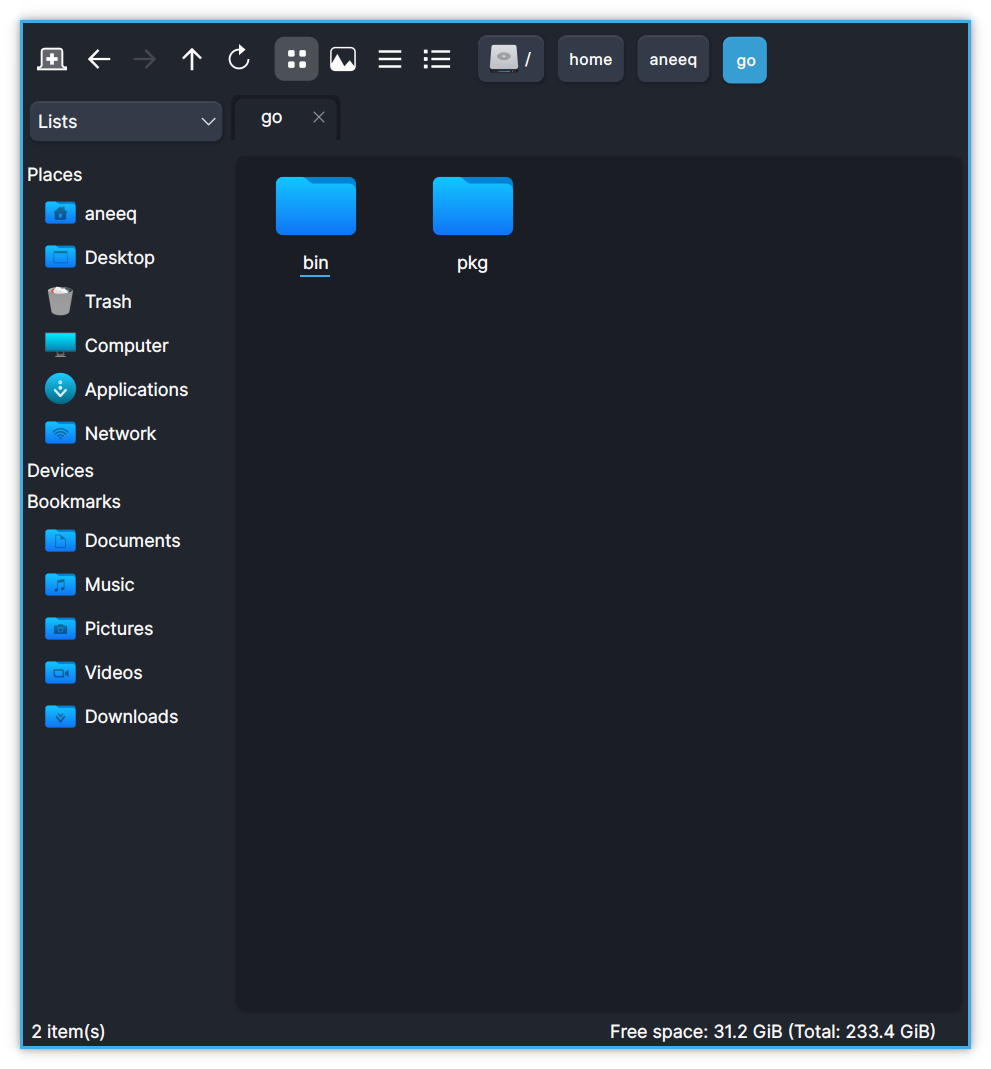Jump to home in the breadcrumb
Image resolution: width=991 pixels, height=1069 pixels.
coord(590,59)
